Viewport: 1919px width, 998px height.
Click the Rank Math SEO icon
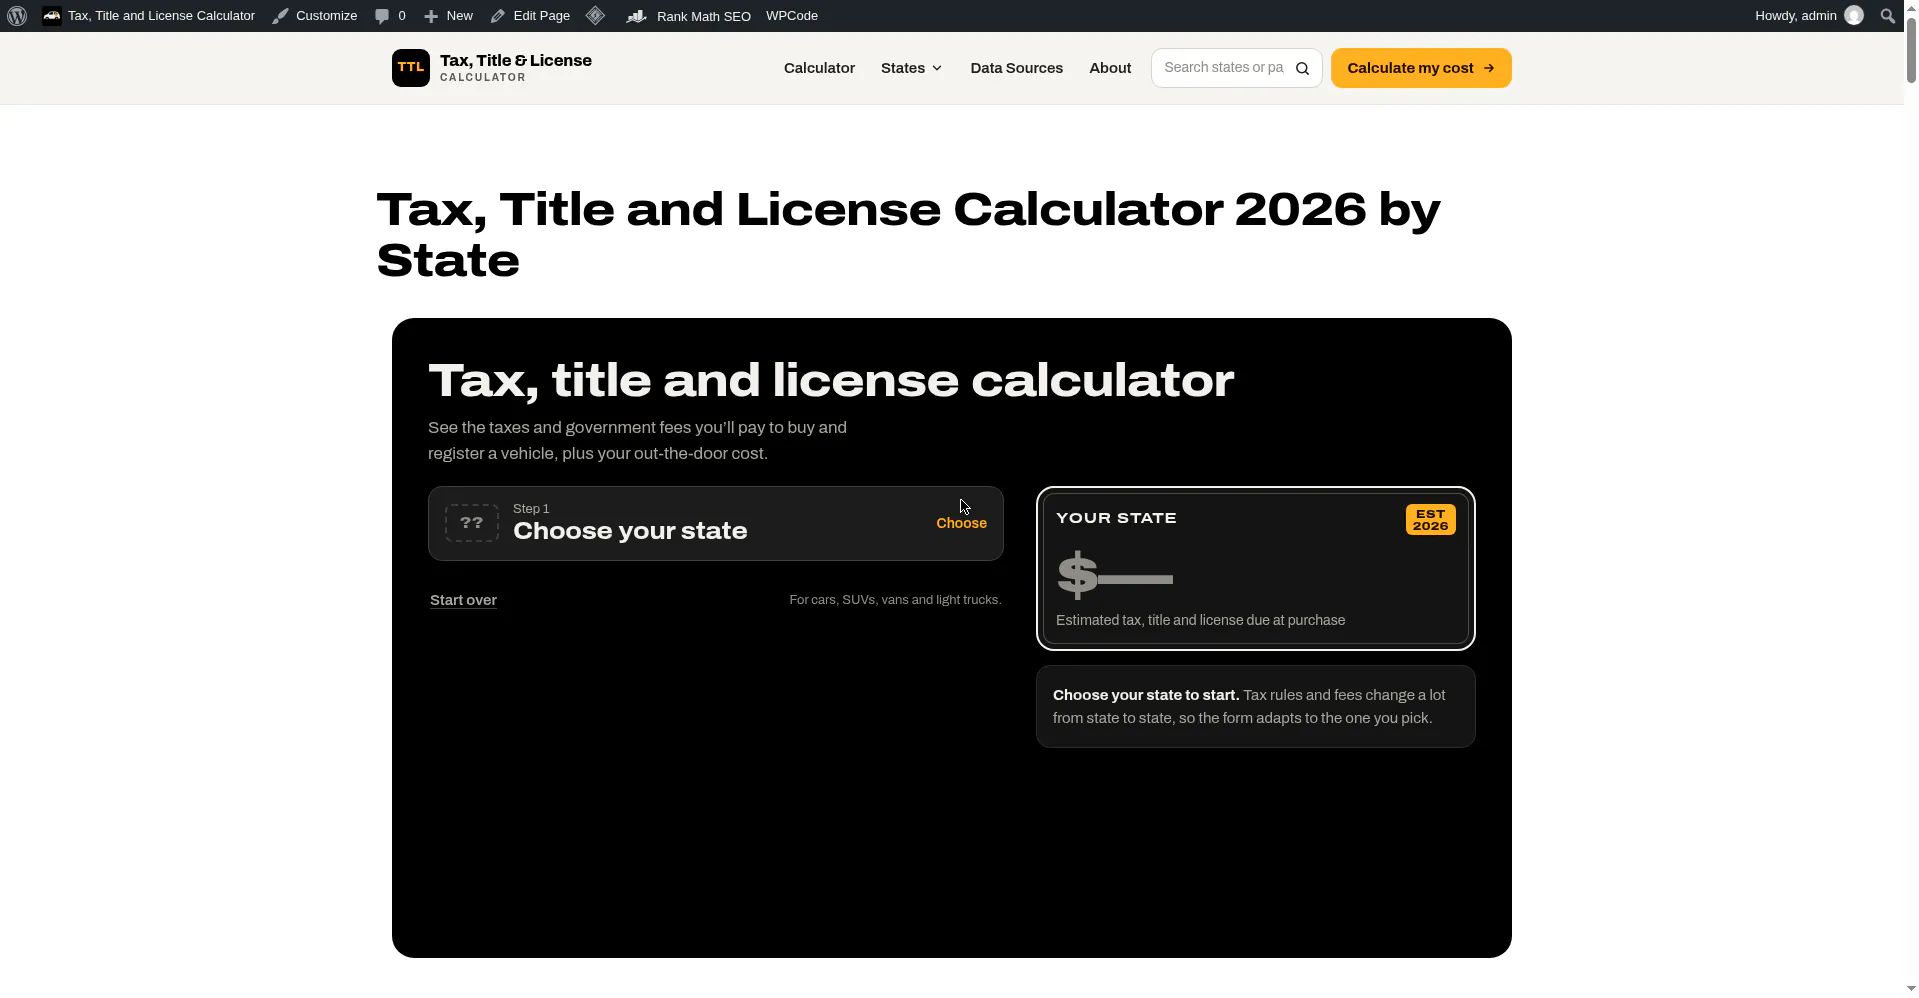pos(637,16)
